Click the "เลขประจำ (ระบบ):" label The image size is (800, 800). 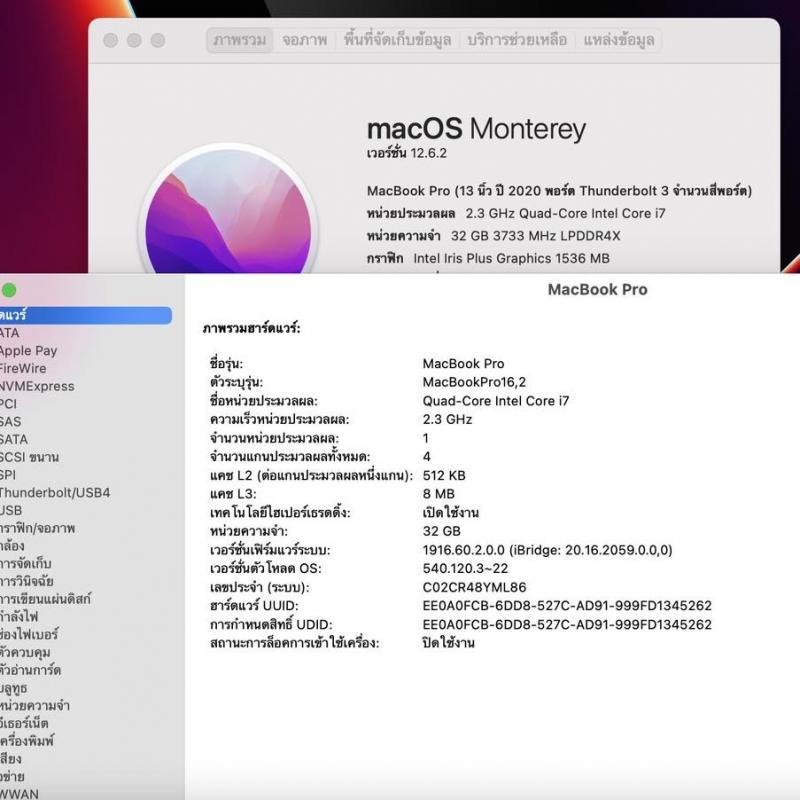pyautogui.click(x=260, y=587)
